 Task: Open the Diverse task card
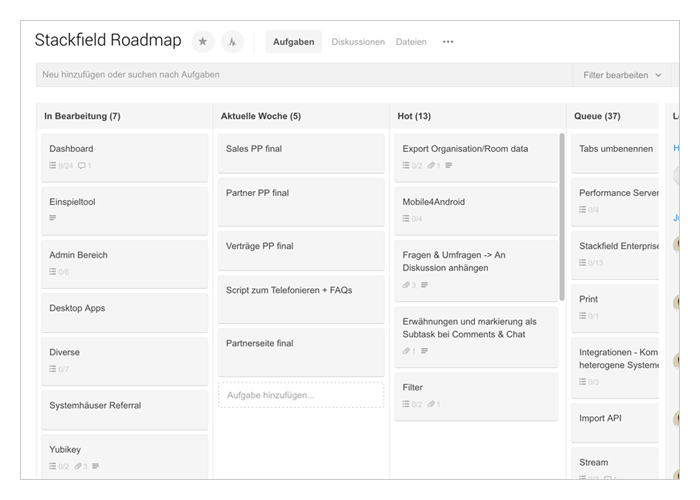click(125, 361)
